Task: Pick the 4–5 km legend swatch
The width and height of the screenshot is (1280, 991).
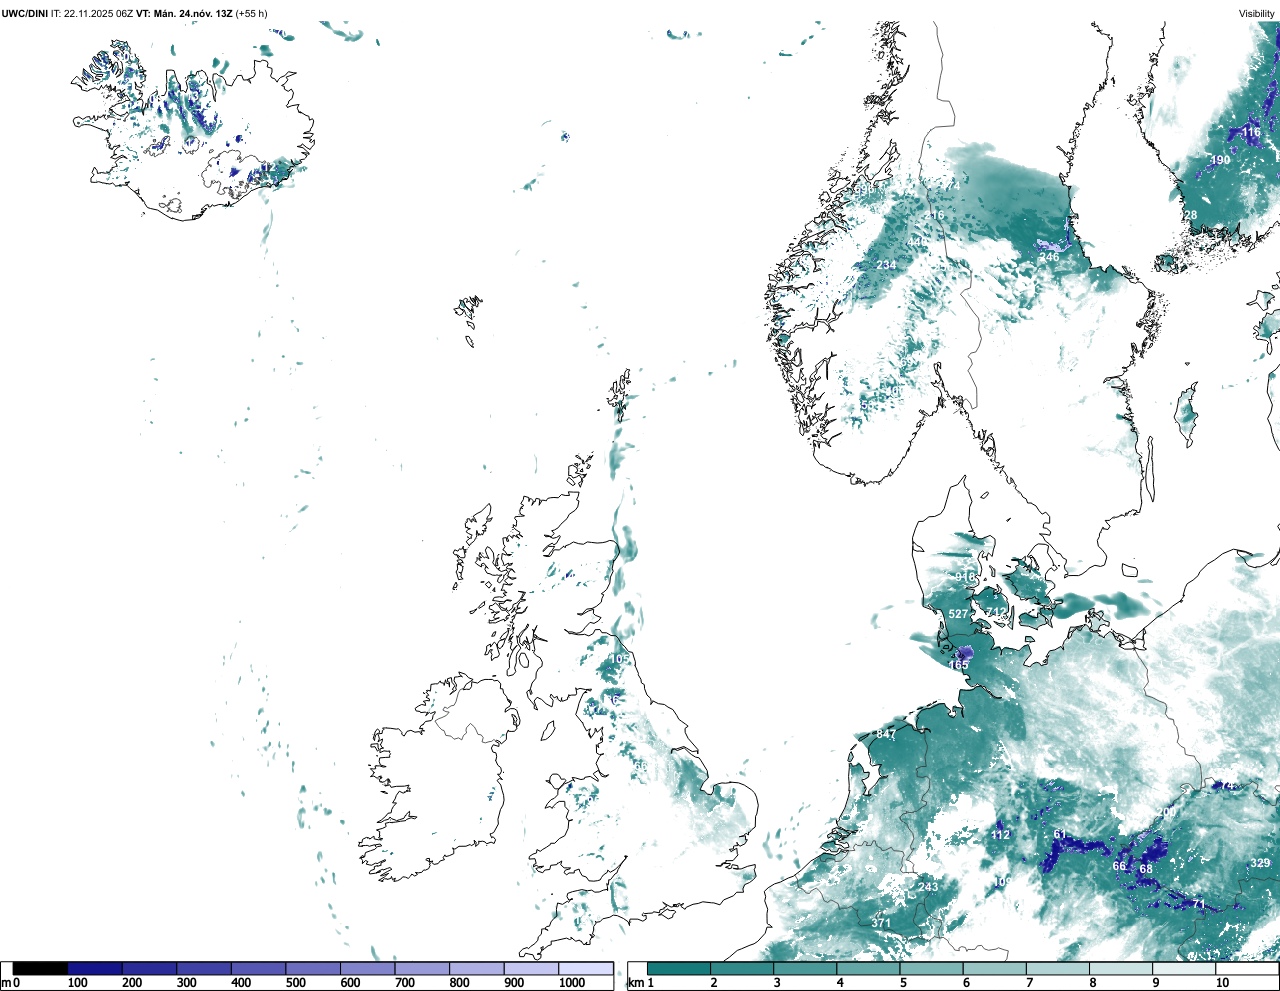Action: pos(868,968)
